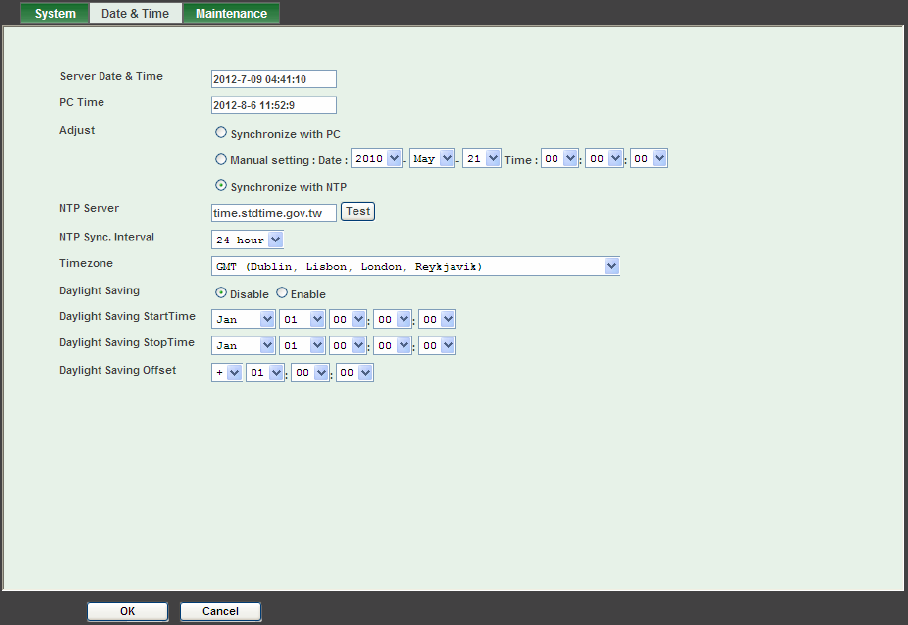Set Daylight Saving to Disable
This screenshot has width=908, height=625.
tap(221, 293)
